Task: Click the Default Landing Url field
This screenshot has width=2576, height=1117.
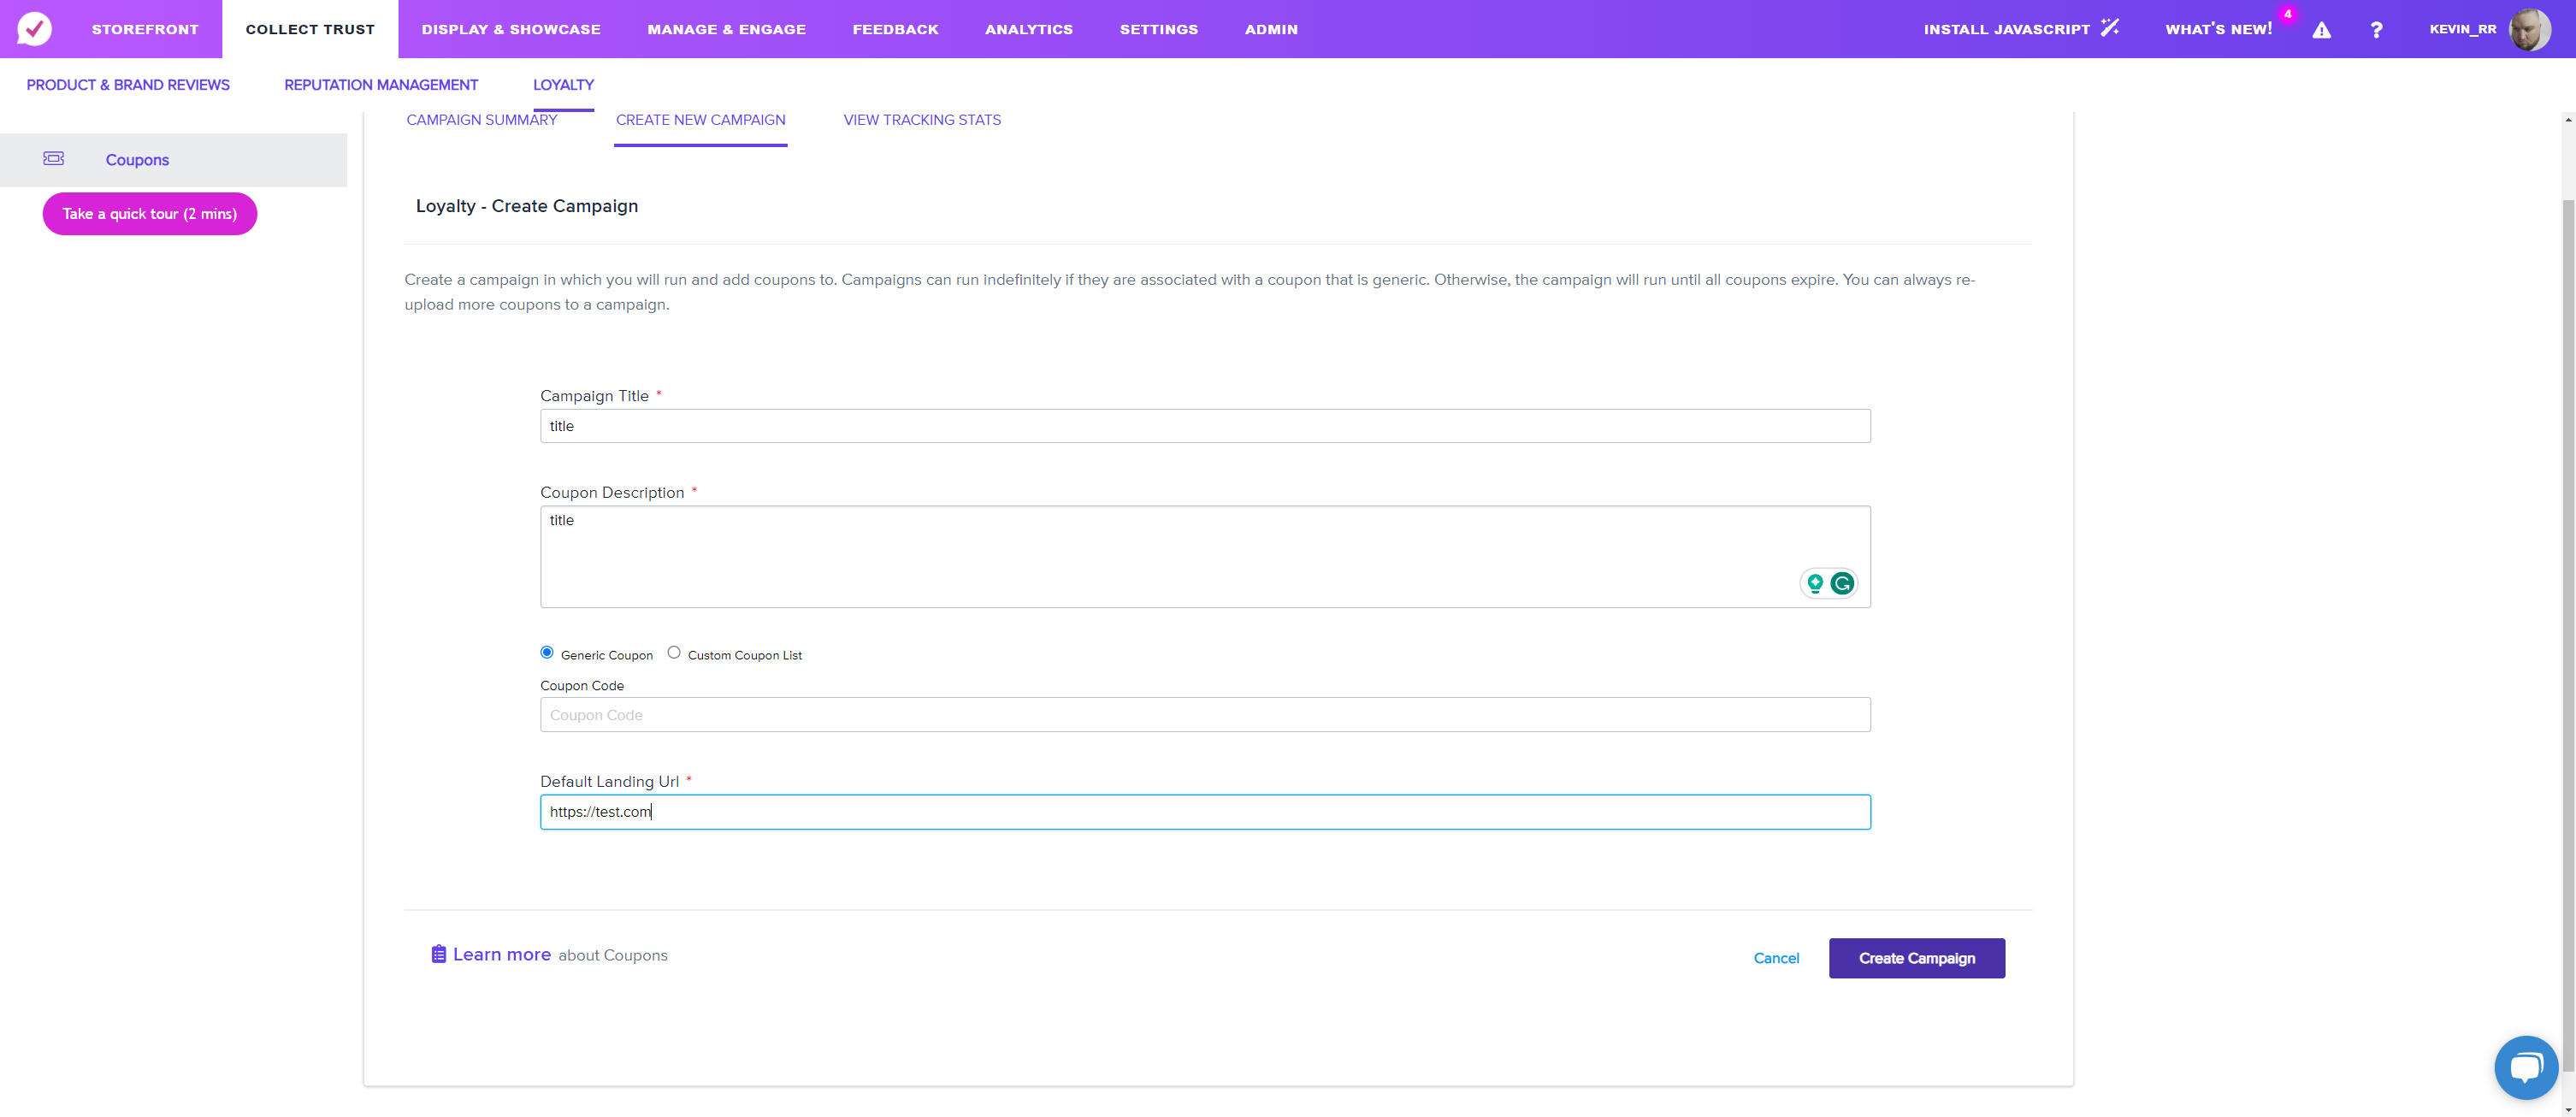Action: point(1205,812)
